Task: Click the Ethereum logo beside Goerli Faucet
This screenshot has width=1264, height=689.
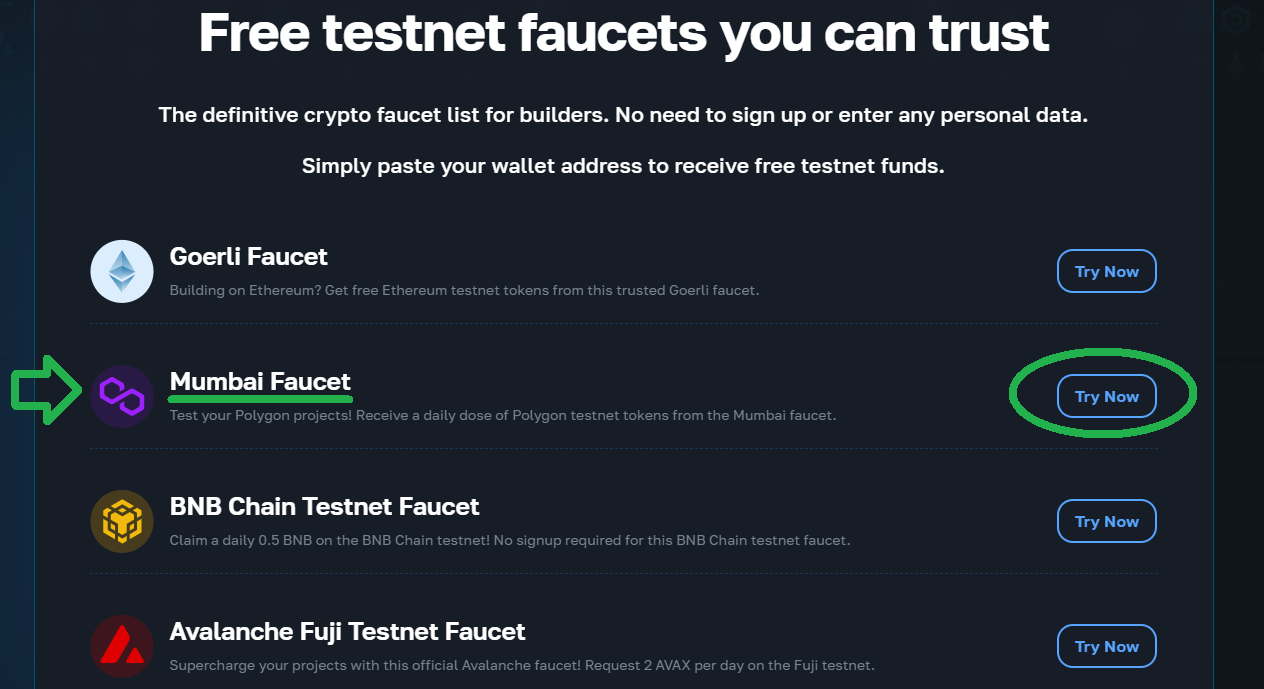Action: [x=122, y=271]
